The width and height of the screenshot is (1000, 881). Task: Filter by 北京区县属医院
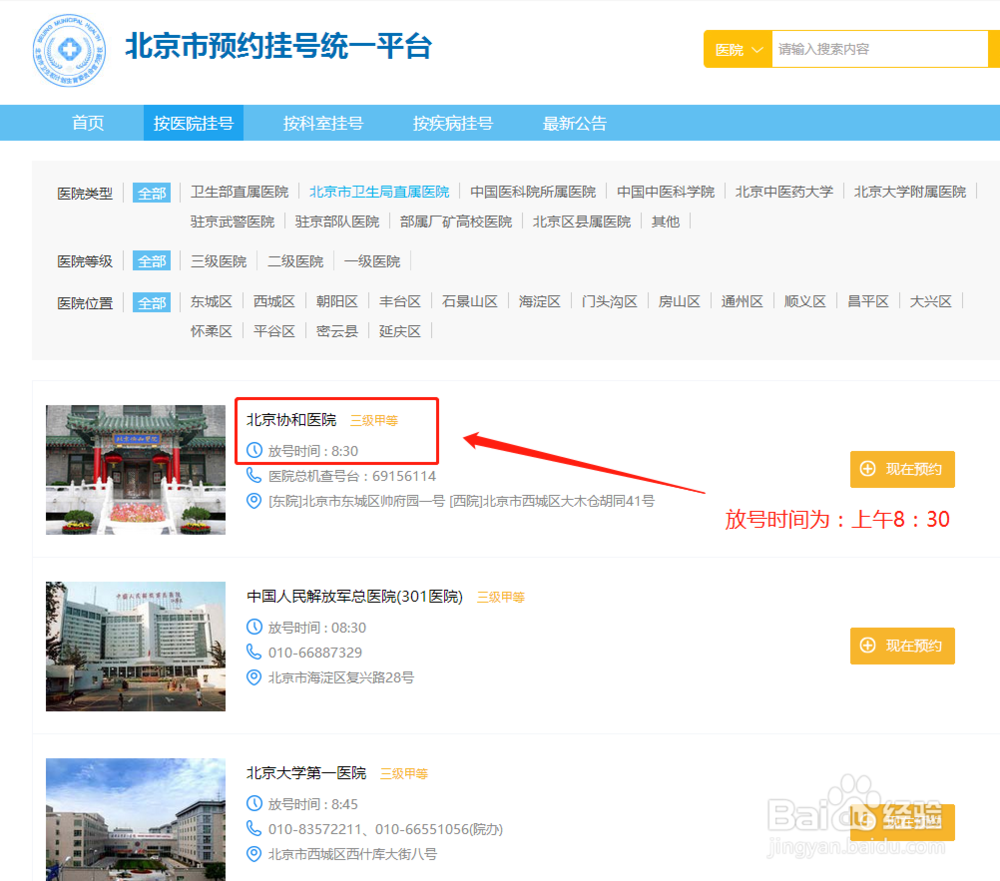[x=582, y=221]
